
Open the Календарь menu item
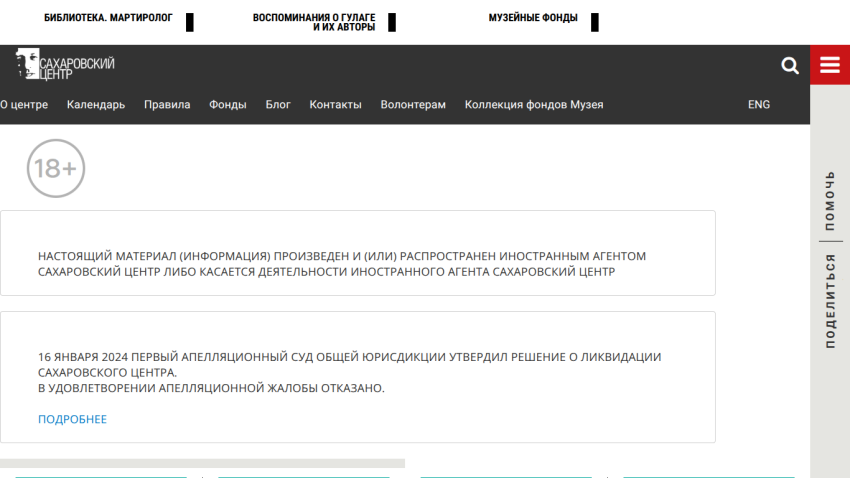(x=96, y=105)
